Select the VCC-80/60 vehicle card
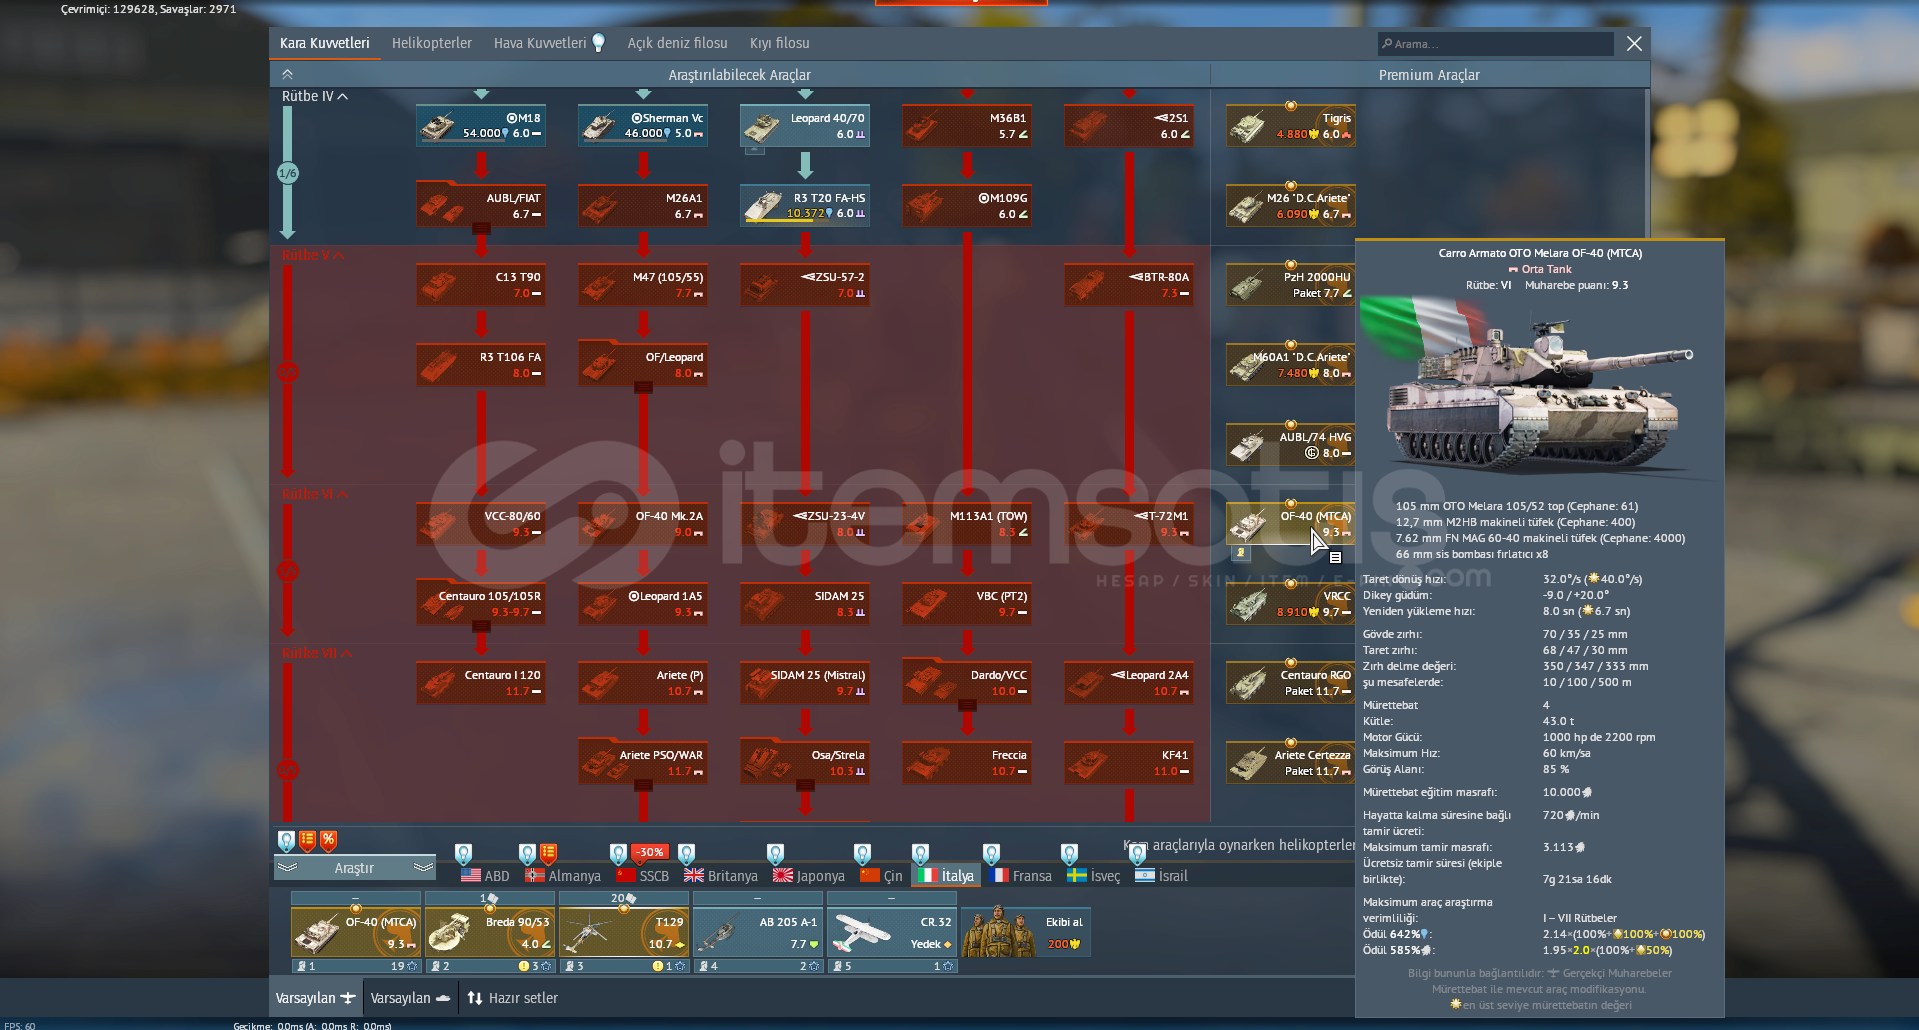This screenshot has height=1030, width=1919. click(x=481, y=524)
